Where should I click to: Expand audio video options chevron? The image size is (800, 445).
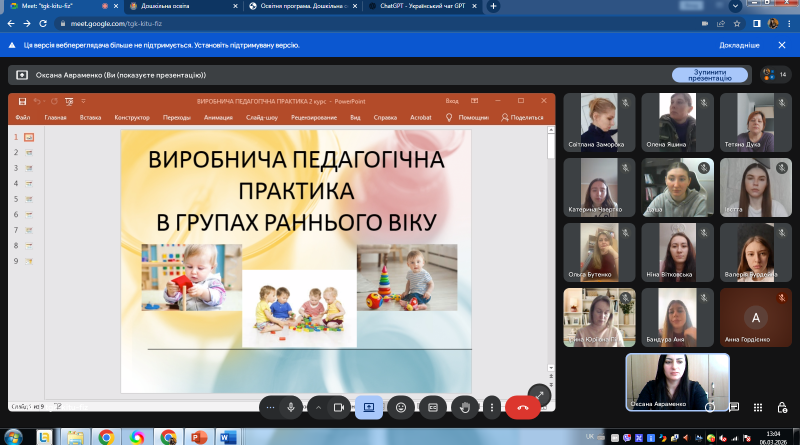click(x=318, y=408)
